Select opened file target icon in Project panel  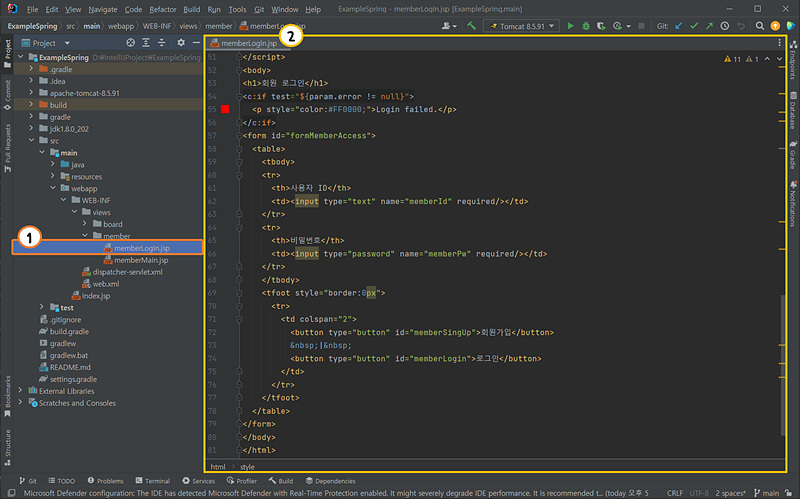pos(131,43)
